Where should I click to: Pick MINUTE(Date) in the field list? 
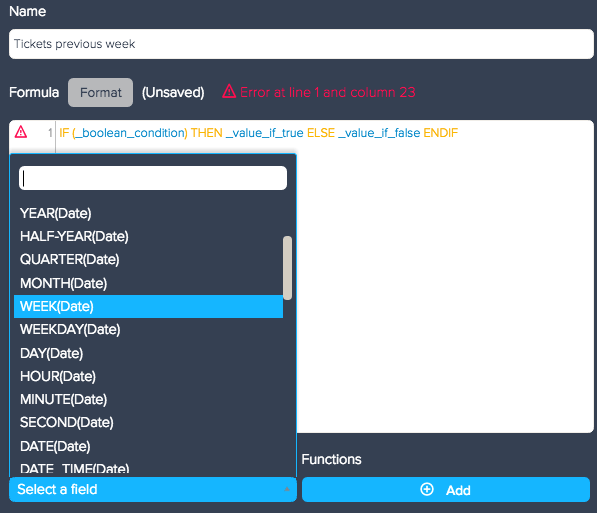148,400
